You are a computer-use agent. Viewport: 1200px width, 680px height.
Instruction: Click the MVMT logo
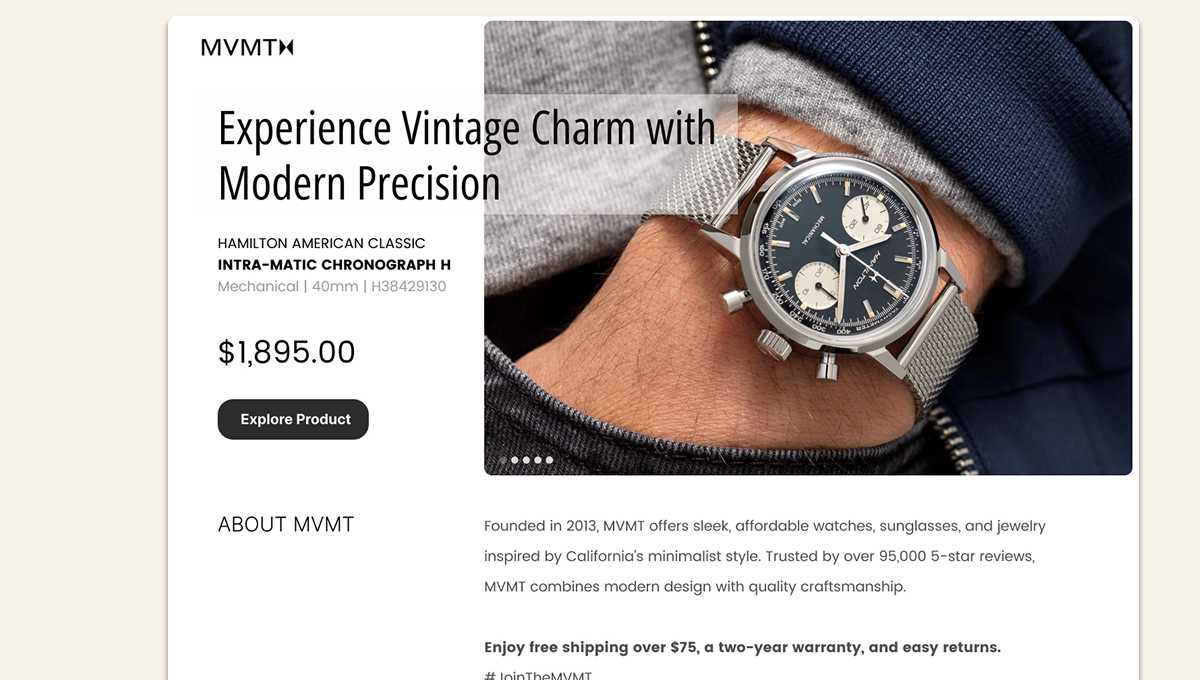[247, 47]
